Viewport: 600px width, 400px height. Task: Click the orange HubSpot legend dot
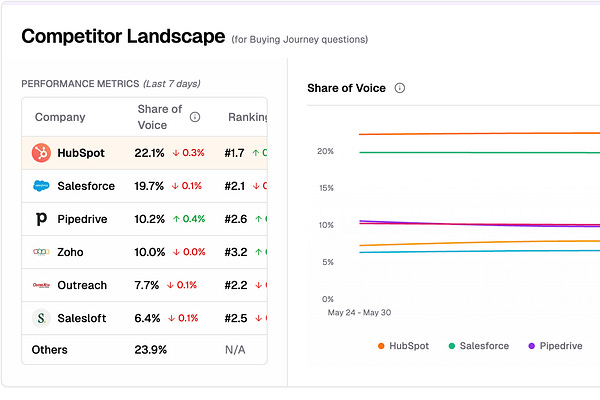[381, 346]
